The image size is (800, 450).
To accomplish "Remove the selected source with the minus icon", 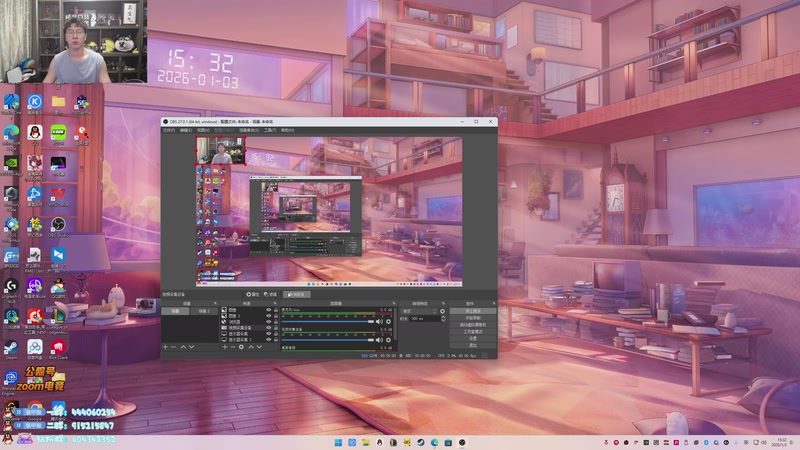I will tap(233, 347).
